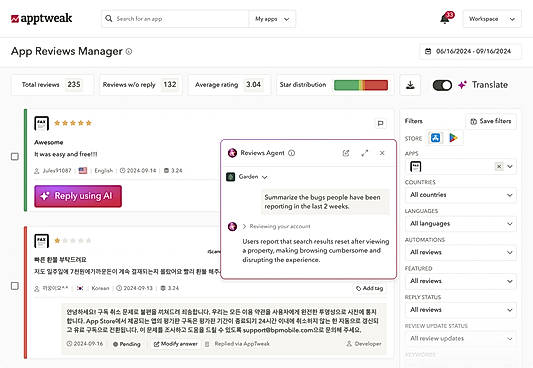This screenshot has width=533, height=368.
Task: Click the Garden app icon in agent
Action: 230,177
